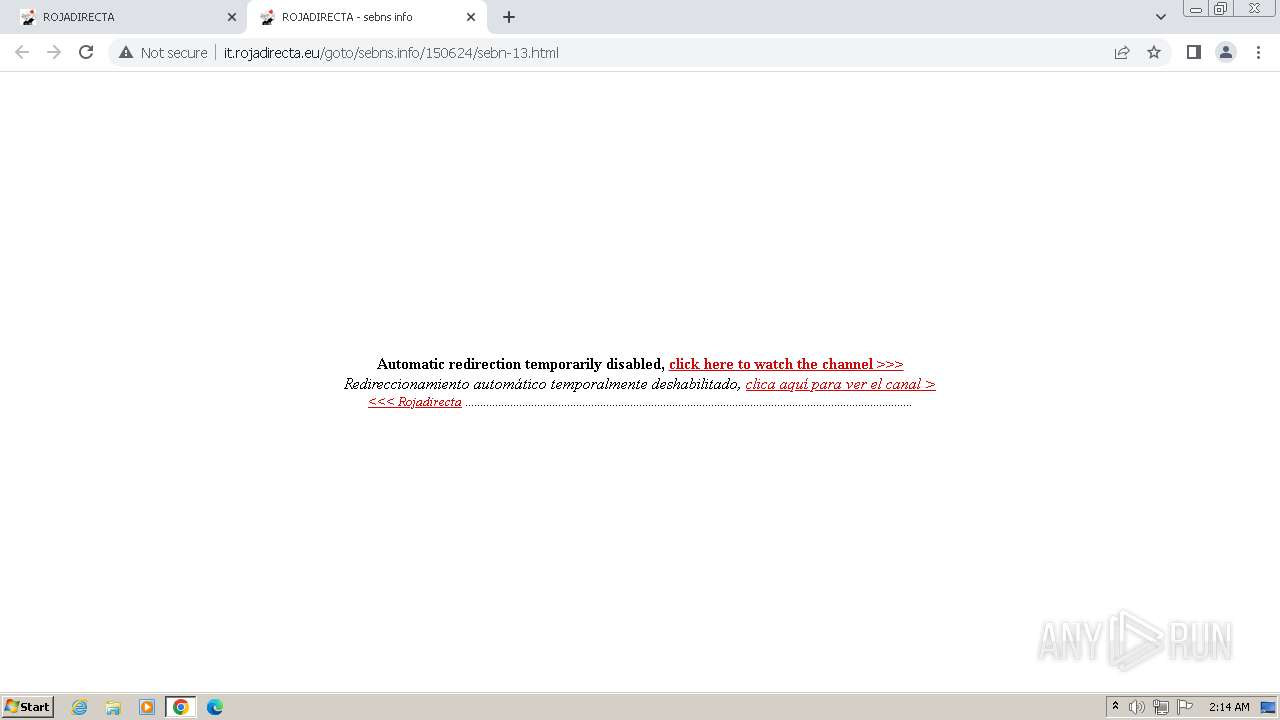Select Chrome in the taskbar
1280x720 pixels.
point(181,707)
